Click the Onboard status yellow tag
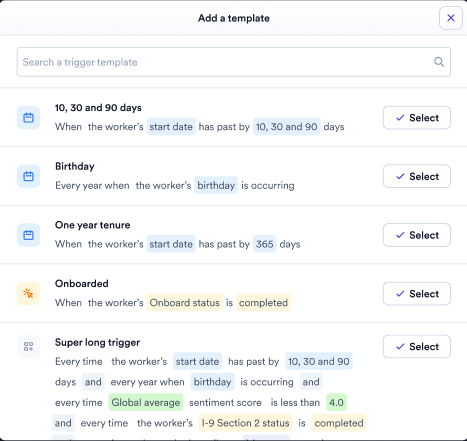Screen dimensions: 467x441 click(185, 303)
